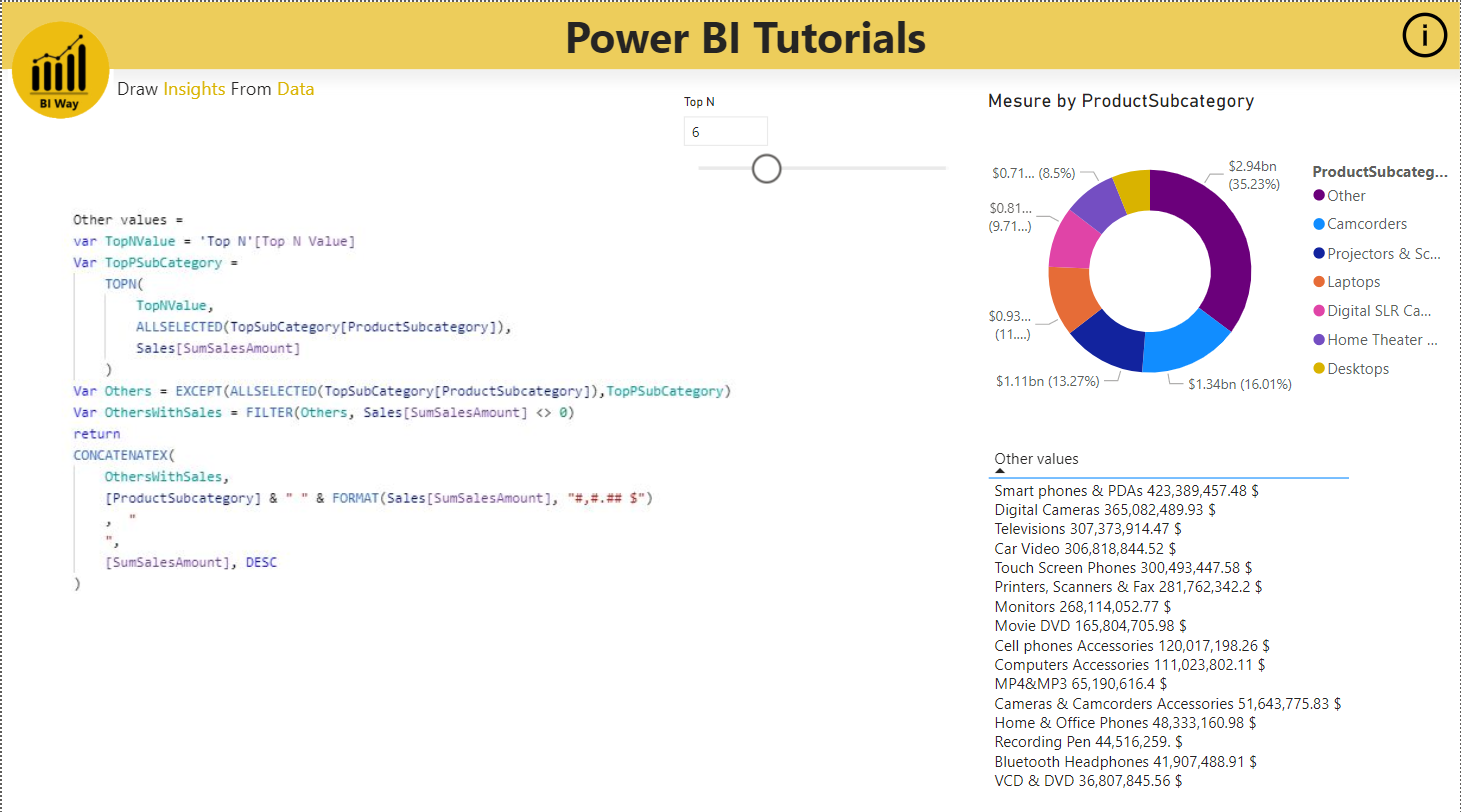Click the BI Way logo

coord(61,70)
